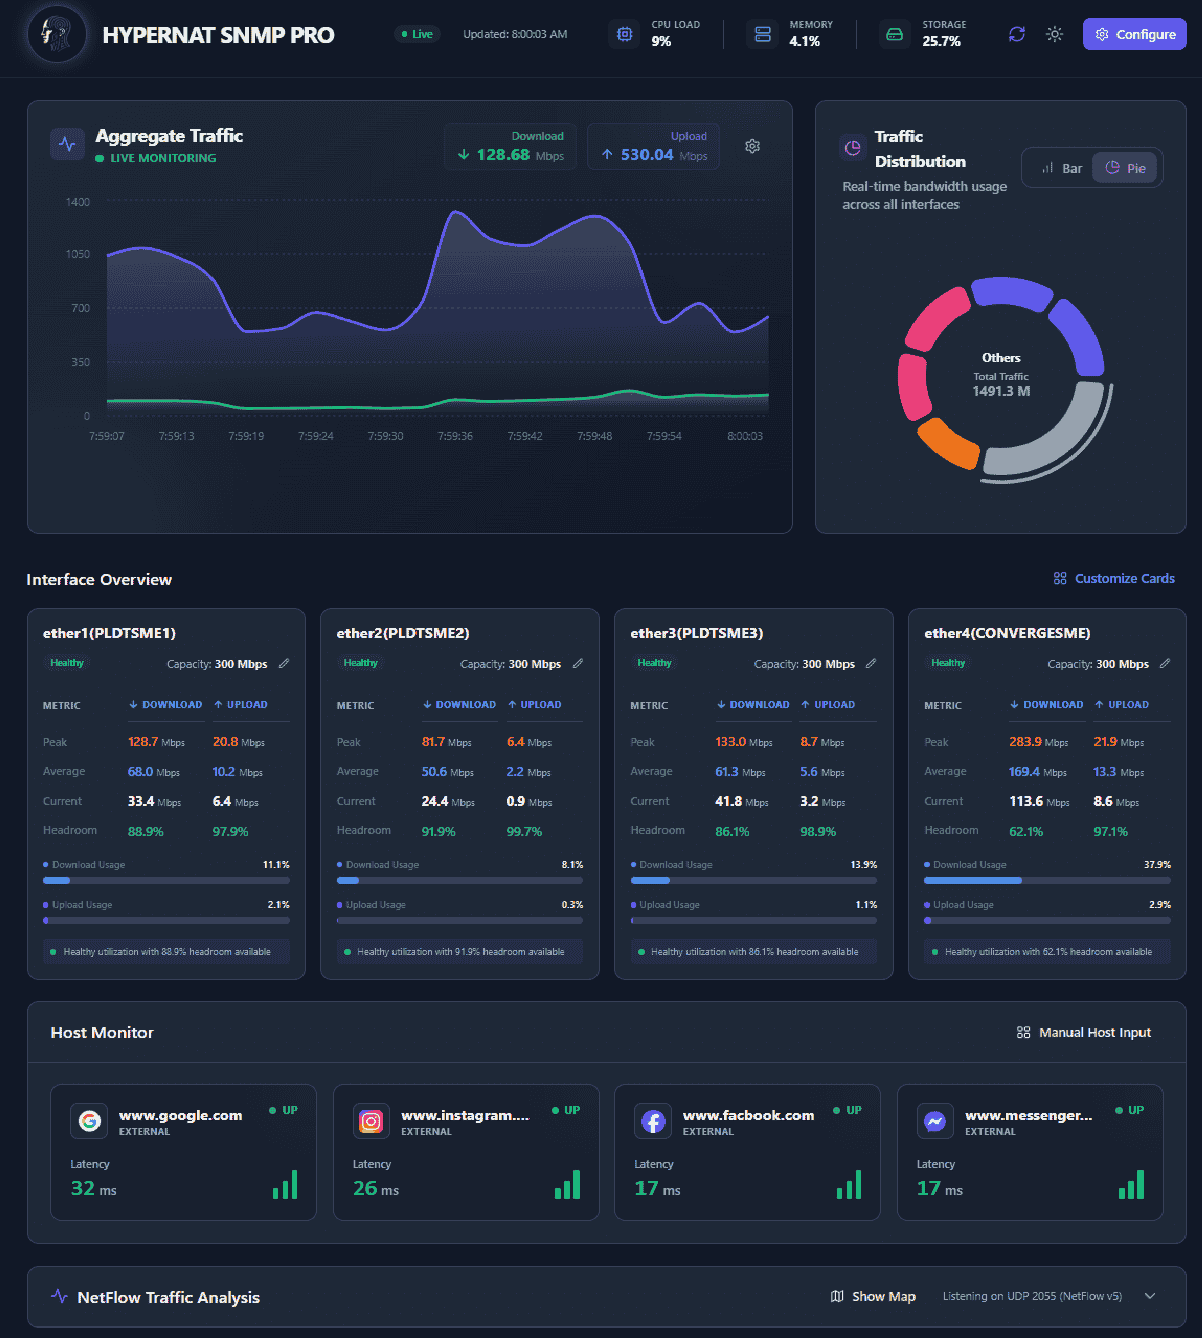Expand the NetFlow v5 listening chevron
This screenshot has height=1338, width=1202.
click(x=1150, y=1295)
